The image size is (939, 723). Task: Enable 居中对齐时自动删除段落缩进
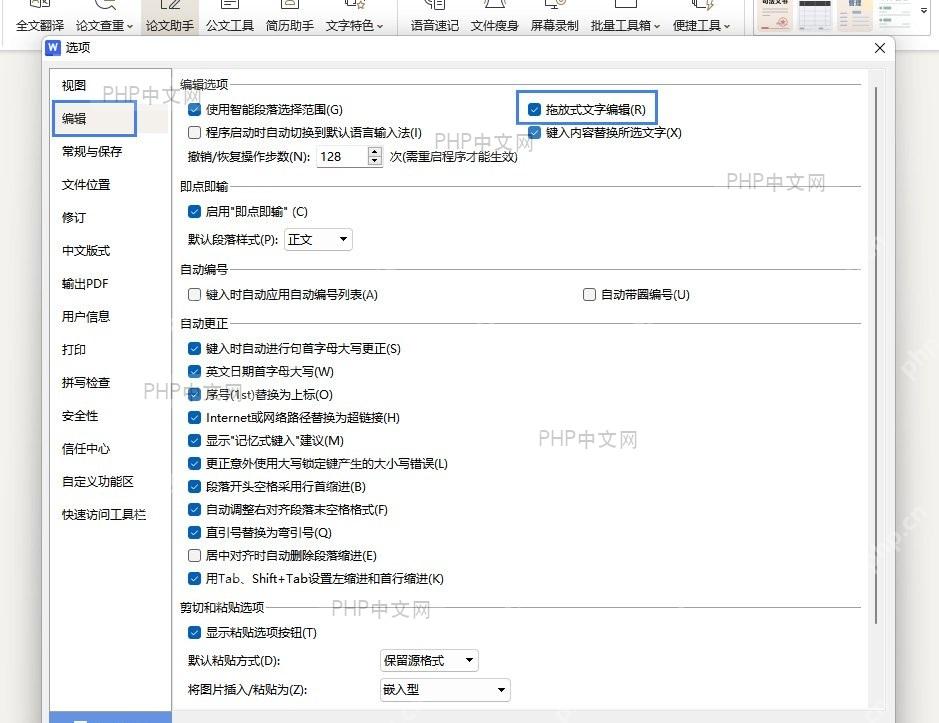pyautogui.click(x=194, y=556)
